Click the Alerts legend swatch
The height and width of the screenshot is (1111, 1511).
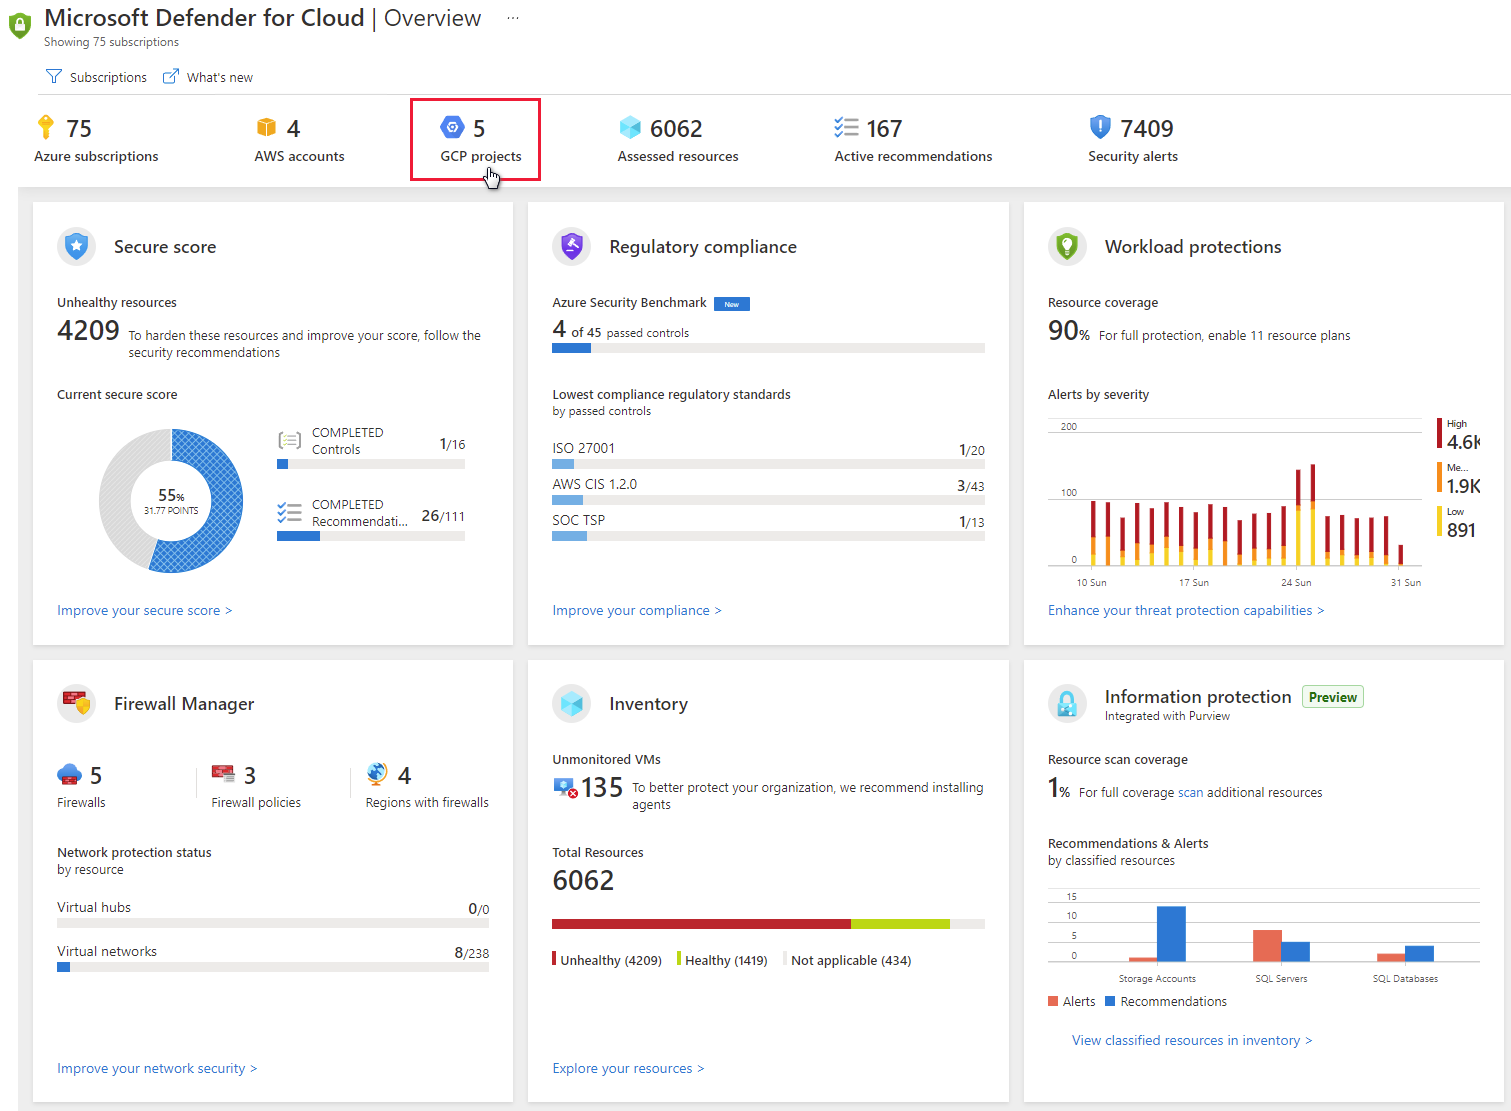[x=1053, y=1001]
